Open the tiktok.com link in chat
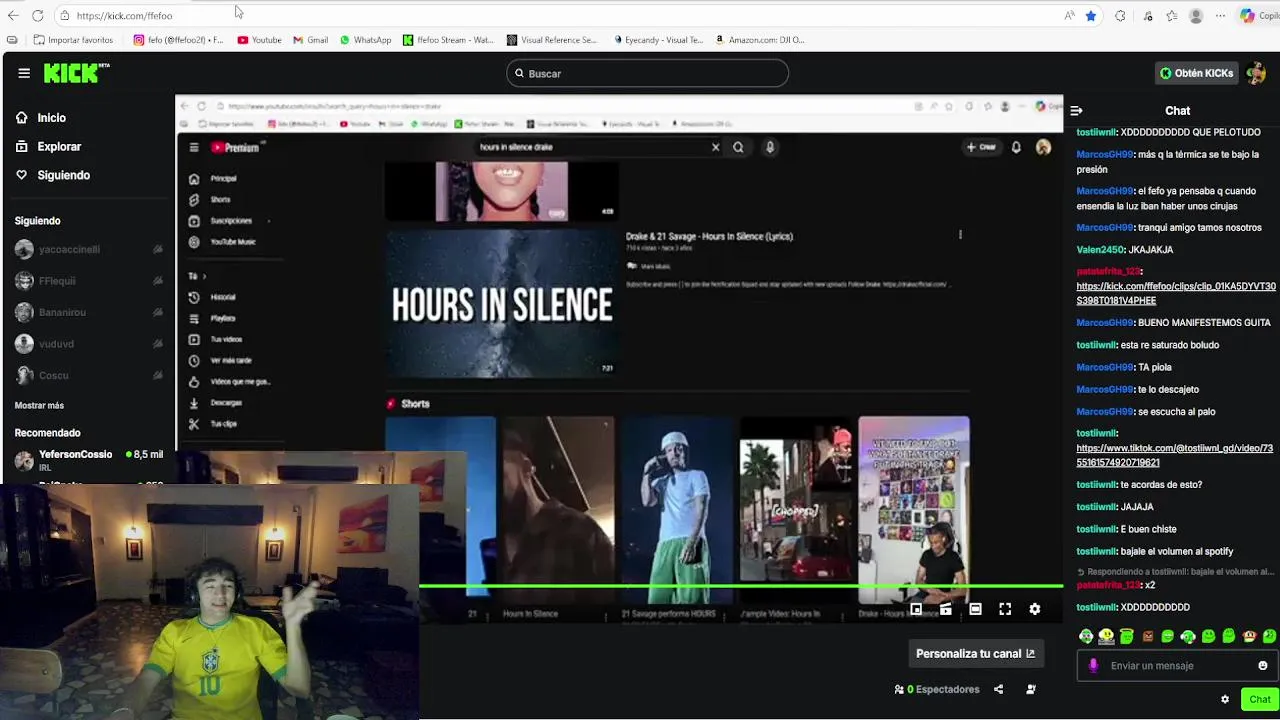1280x720 pixels. pos(1174,456)
